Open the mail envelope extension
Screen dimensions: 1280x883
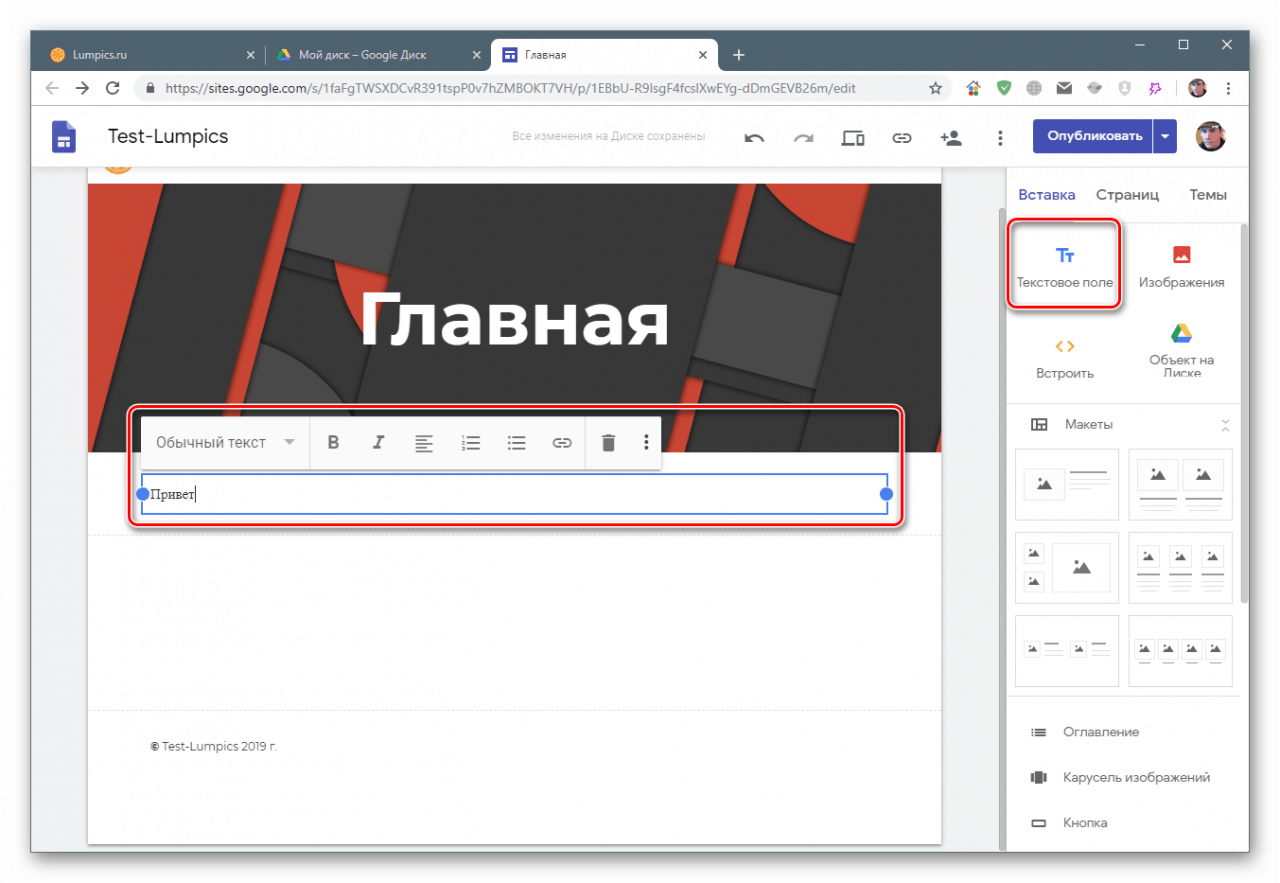coord(1065,88)
